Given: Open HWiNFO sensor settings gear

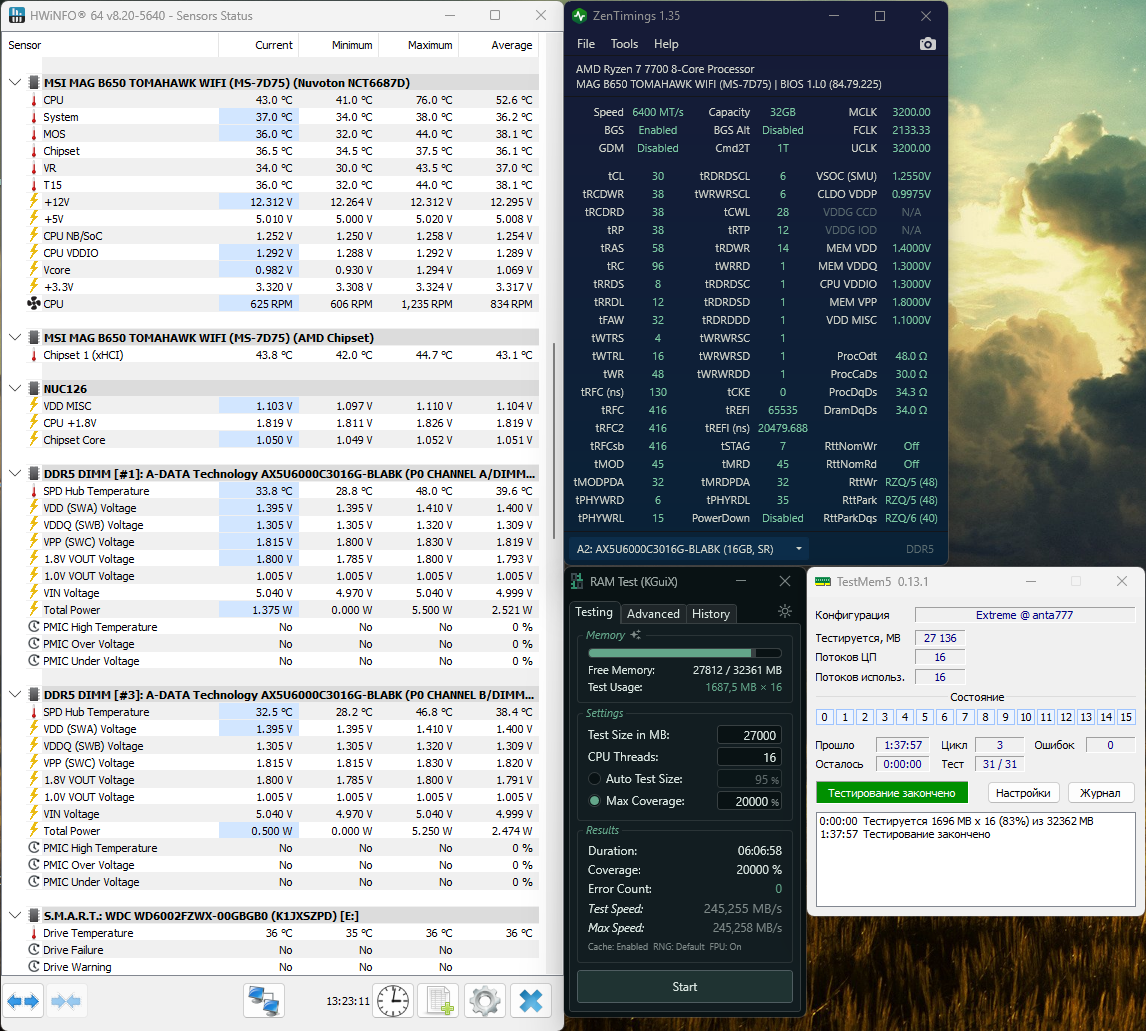Looking at the screenshot, I should tap(485, 1001).
